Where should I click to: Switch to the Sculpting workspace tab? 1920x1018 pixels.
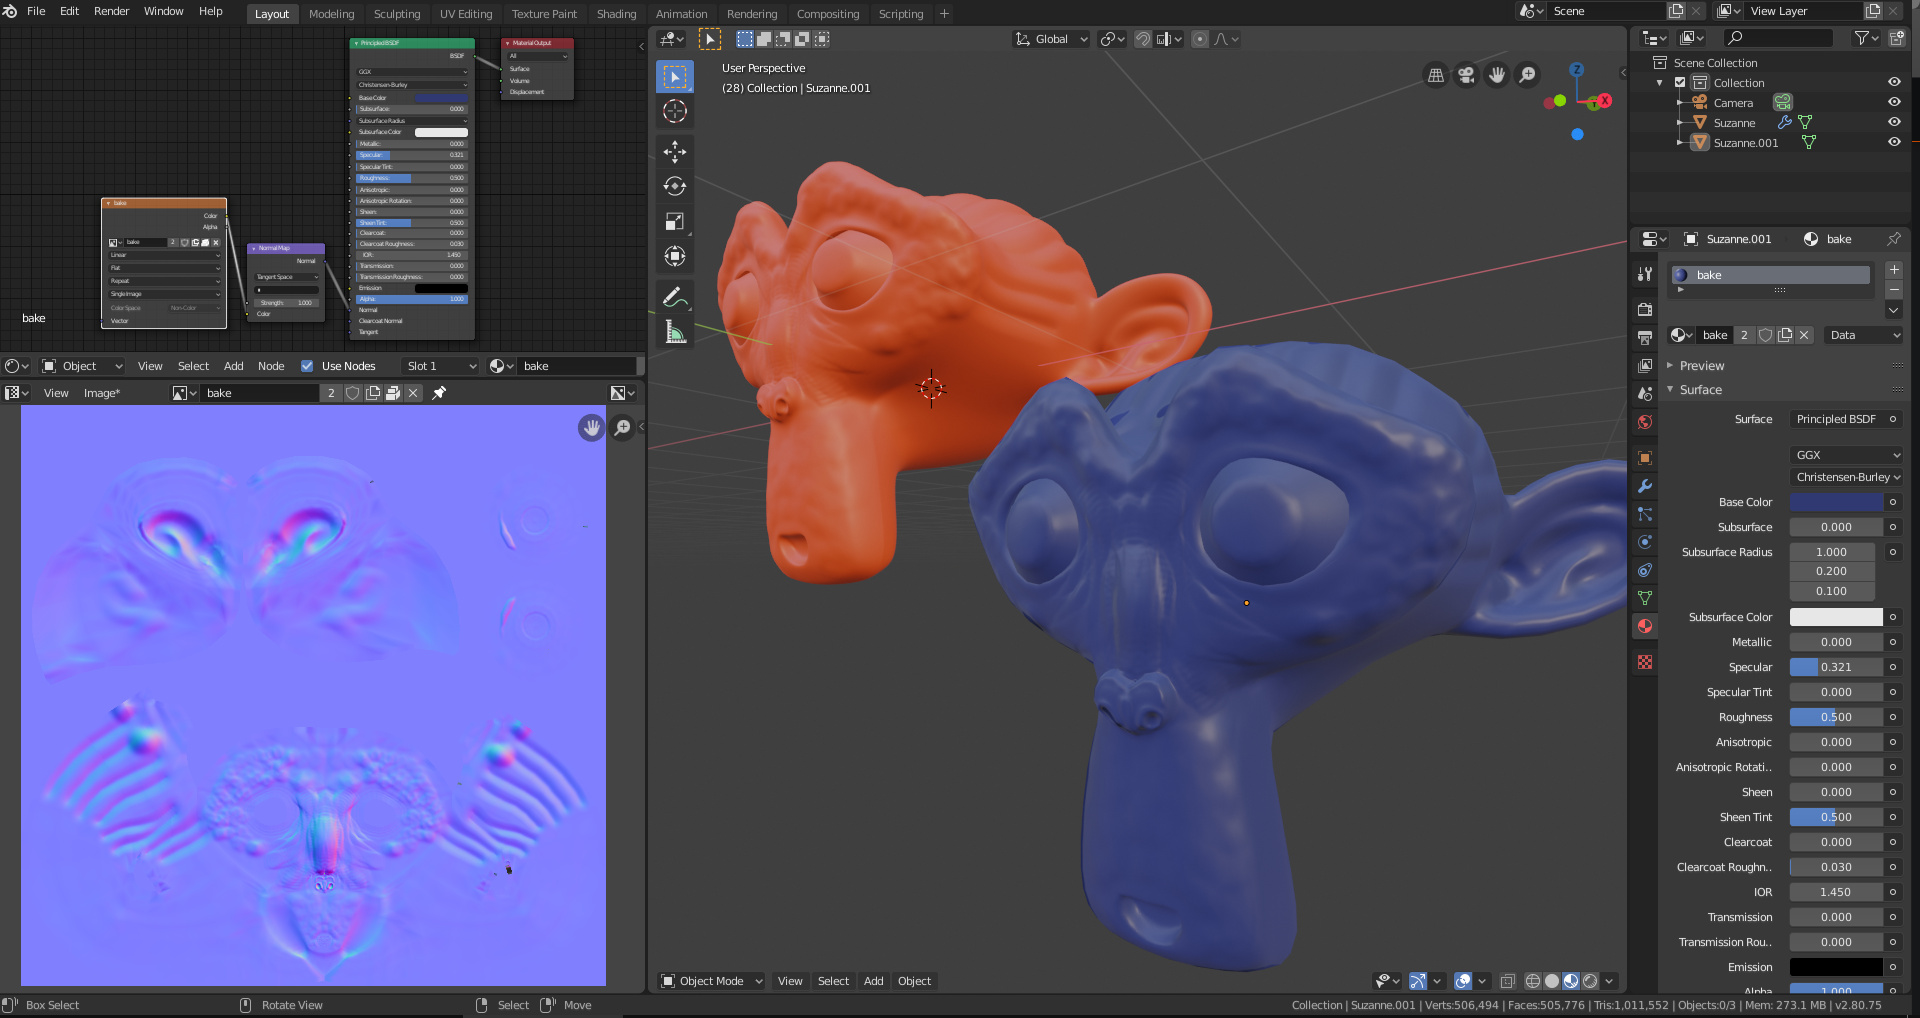click(397, 14)
